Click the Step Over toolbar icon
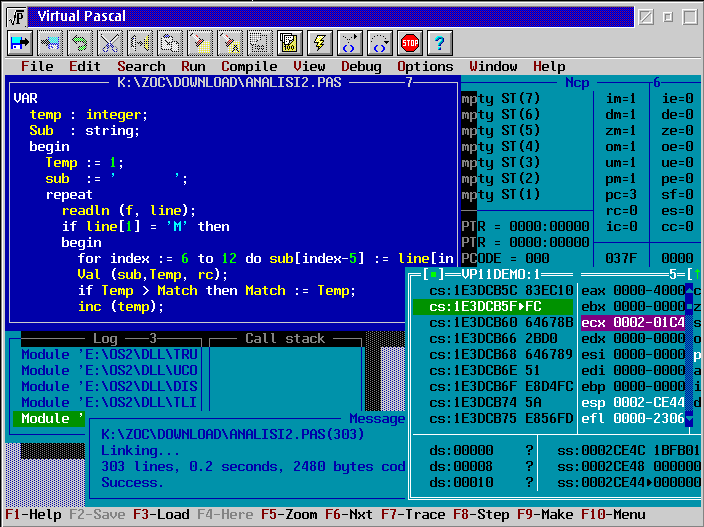This screenshot has width=704, height=527. 379,42
